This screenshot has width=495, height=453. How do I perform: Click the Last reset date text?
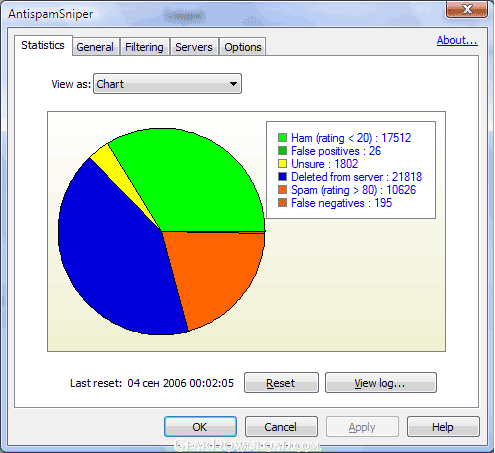click(180, 383)
